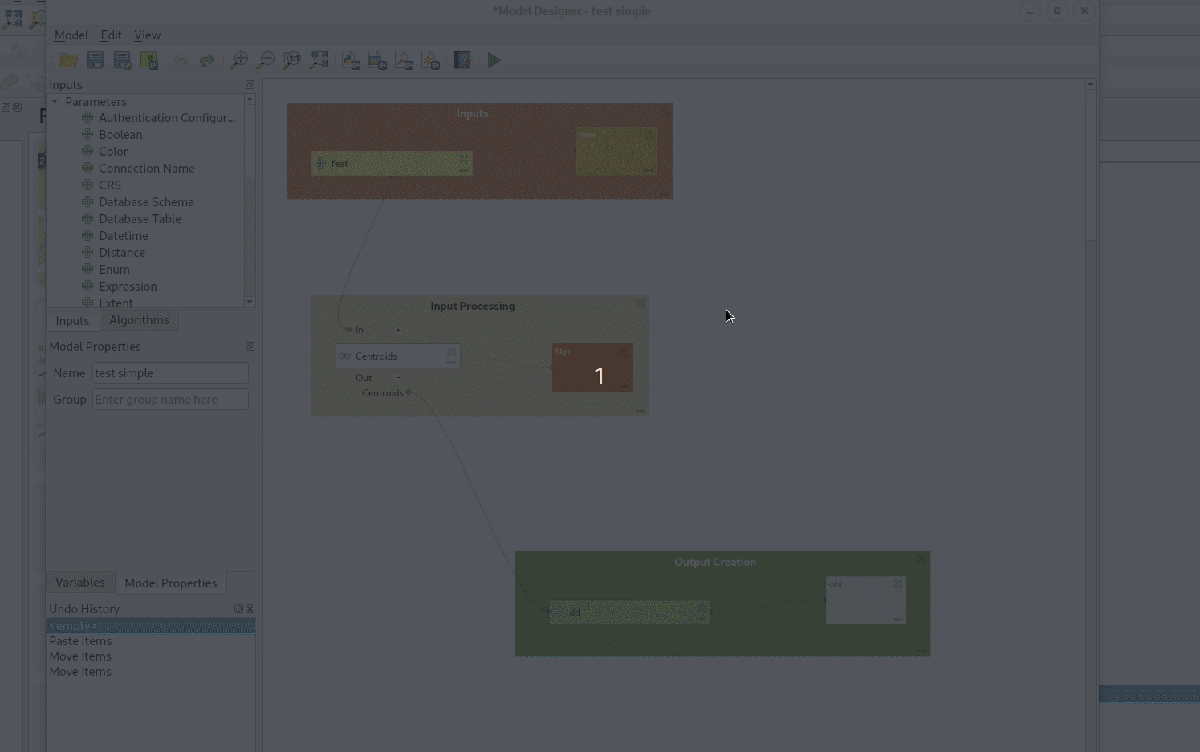Click the Save Model icon
Screen dimensions: 1200x752
[x=95, y=61]
